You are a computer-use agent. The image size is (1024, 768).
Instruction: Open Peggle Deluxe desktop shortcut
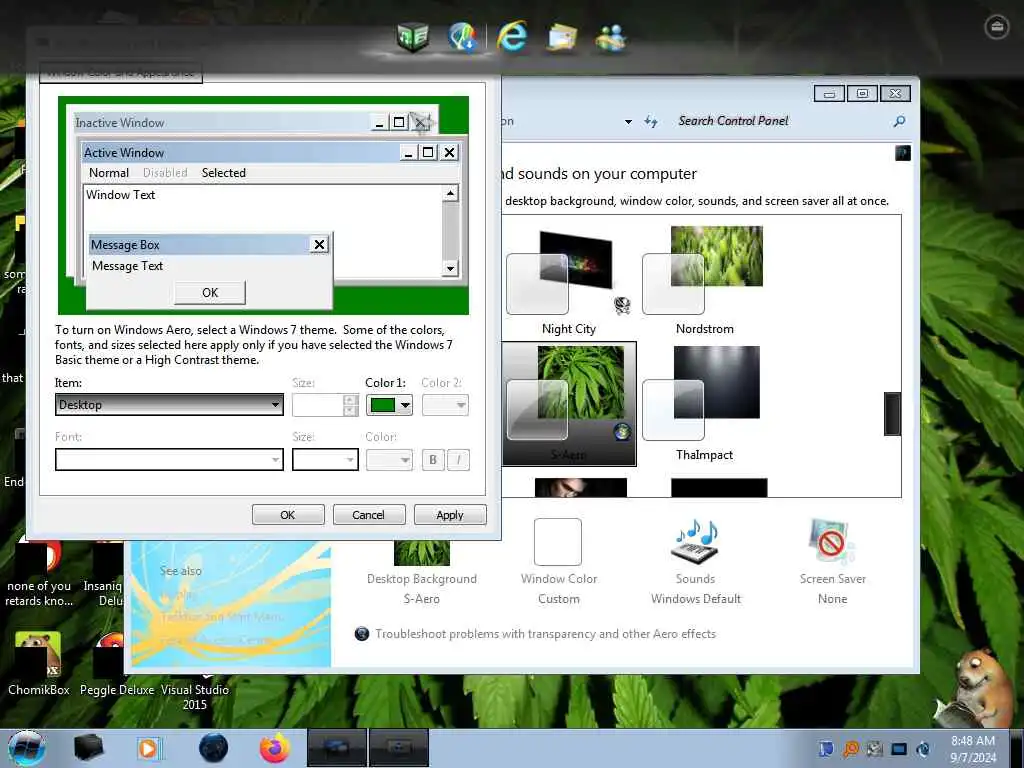click(116, 663)
